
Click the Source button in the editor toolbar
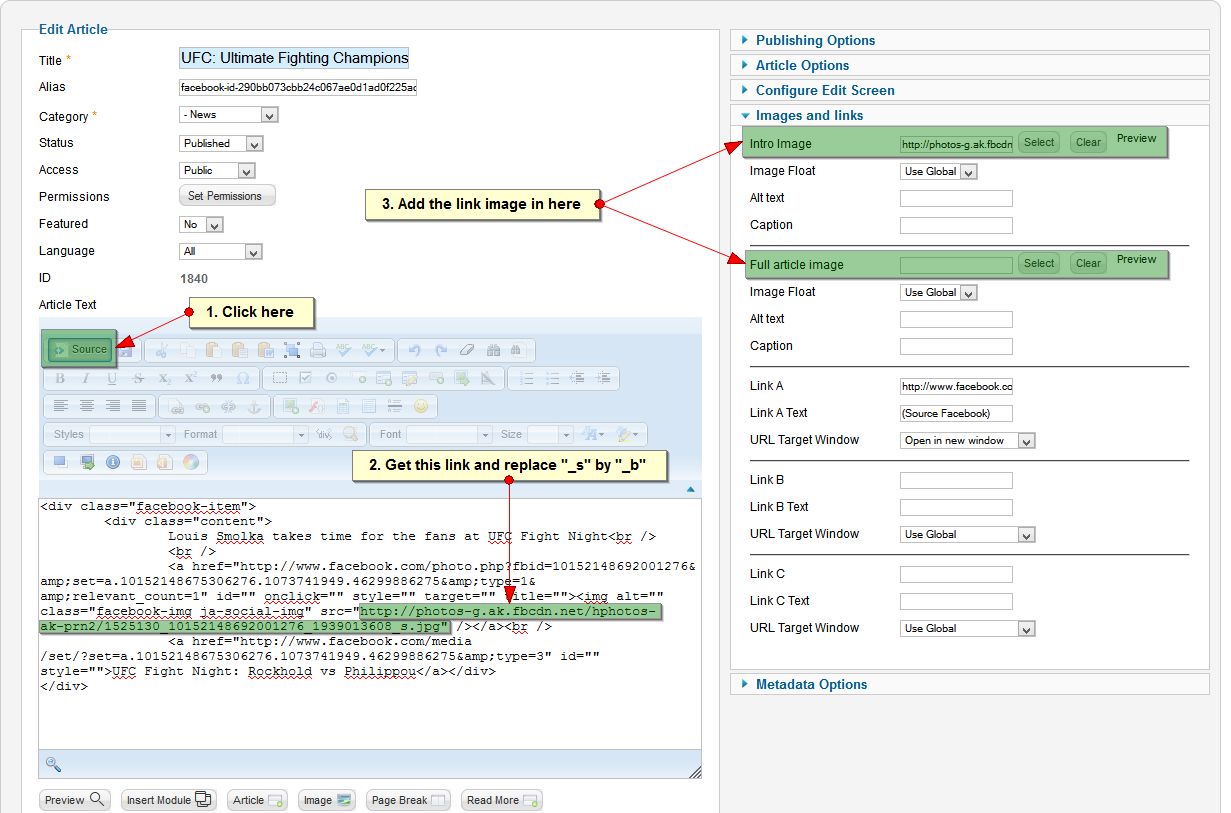[80, 349]
